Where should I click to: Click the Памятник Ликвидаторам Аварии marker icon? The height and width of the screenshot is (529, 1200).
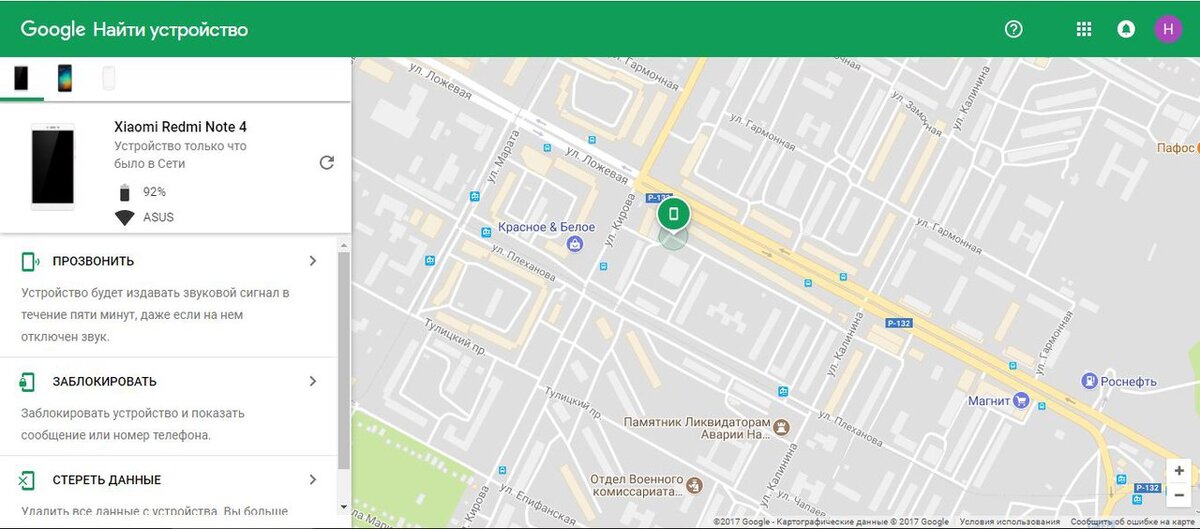[782, 427]
